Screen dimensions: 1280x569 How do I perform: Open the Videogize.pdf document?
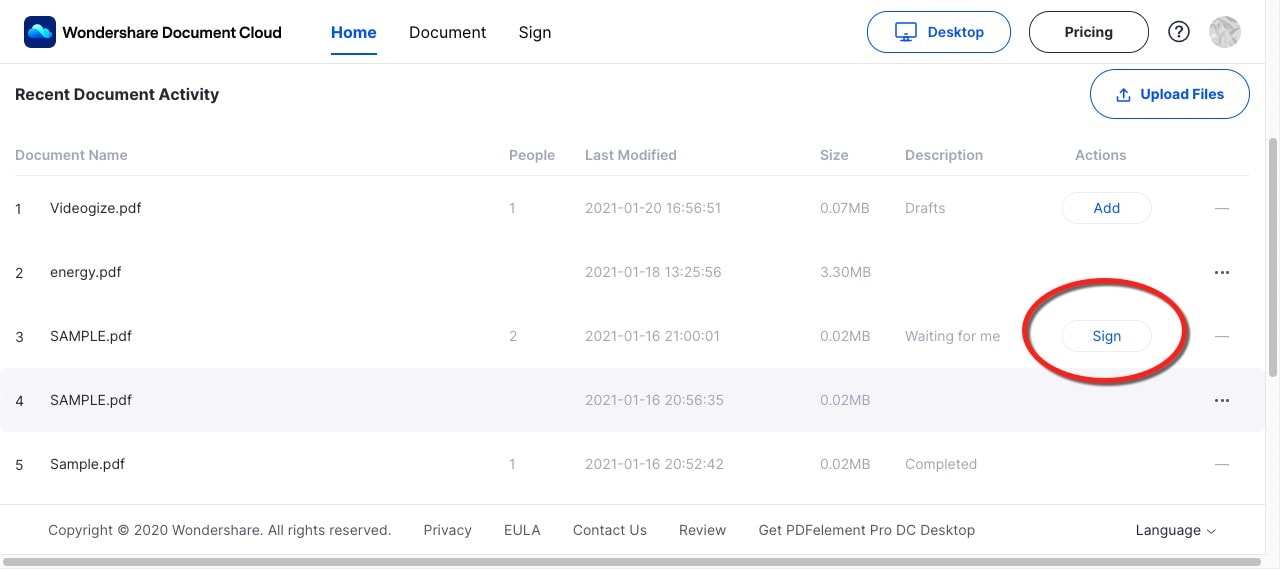(95, 208)
